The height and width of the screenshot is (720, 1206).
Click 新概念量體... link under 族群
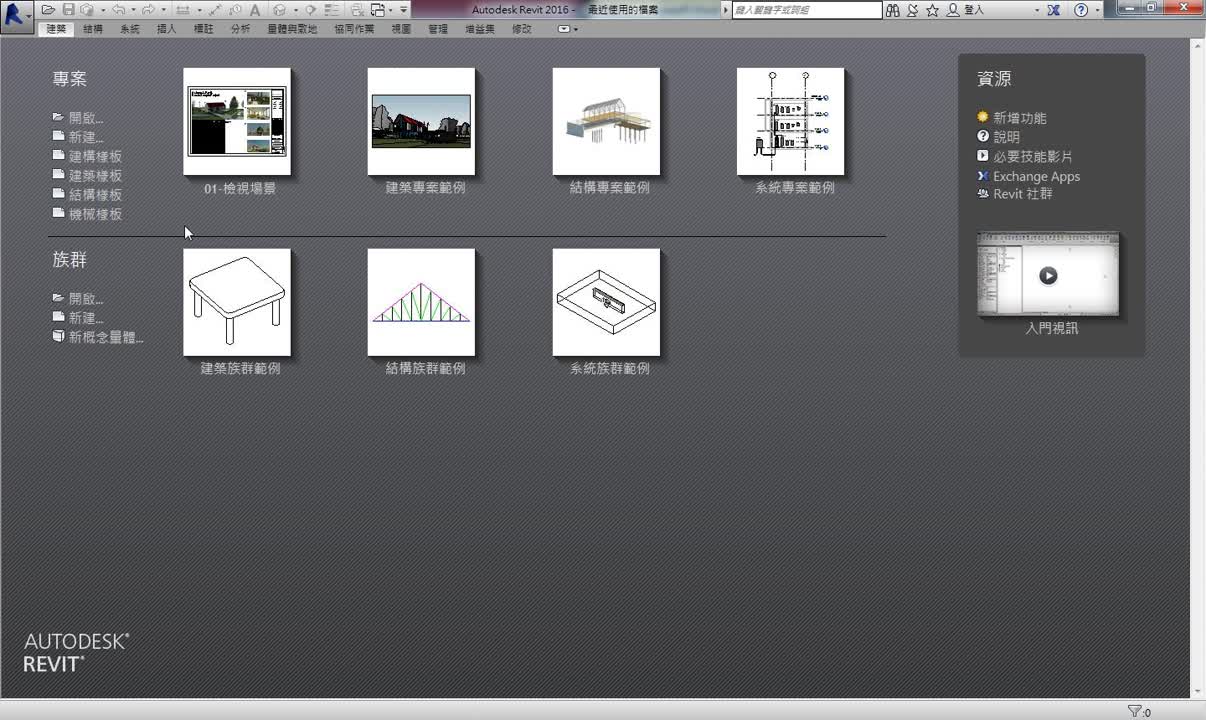(x=105, y=338)
